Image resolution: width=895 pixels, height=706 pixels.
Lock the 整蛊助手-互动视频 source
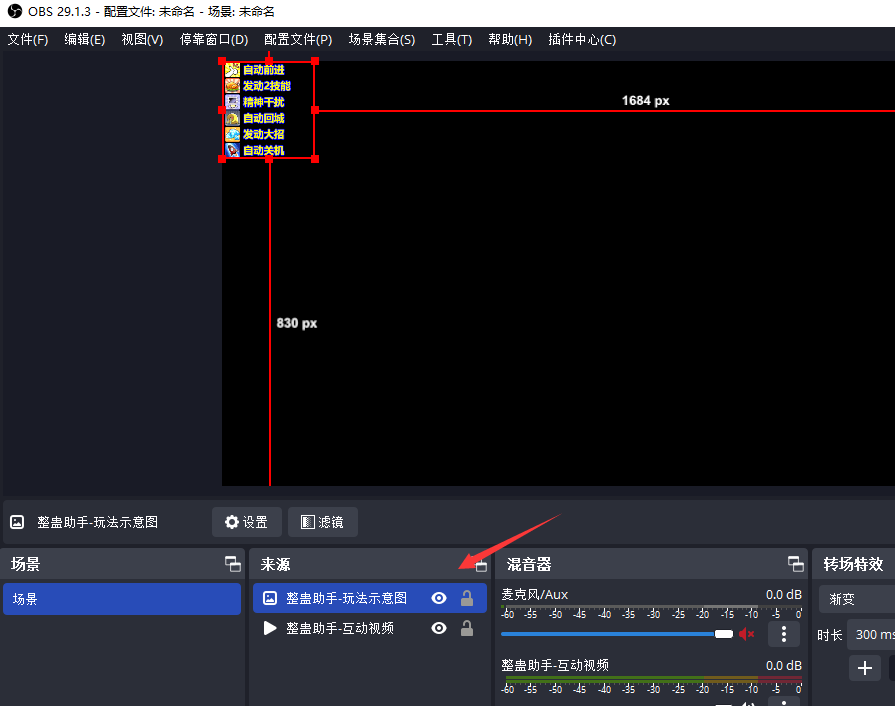467,628
